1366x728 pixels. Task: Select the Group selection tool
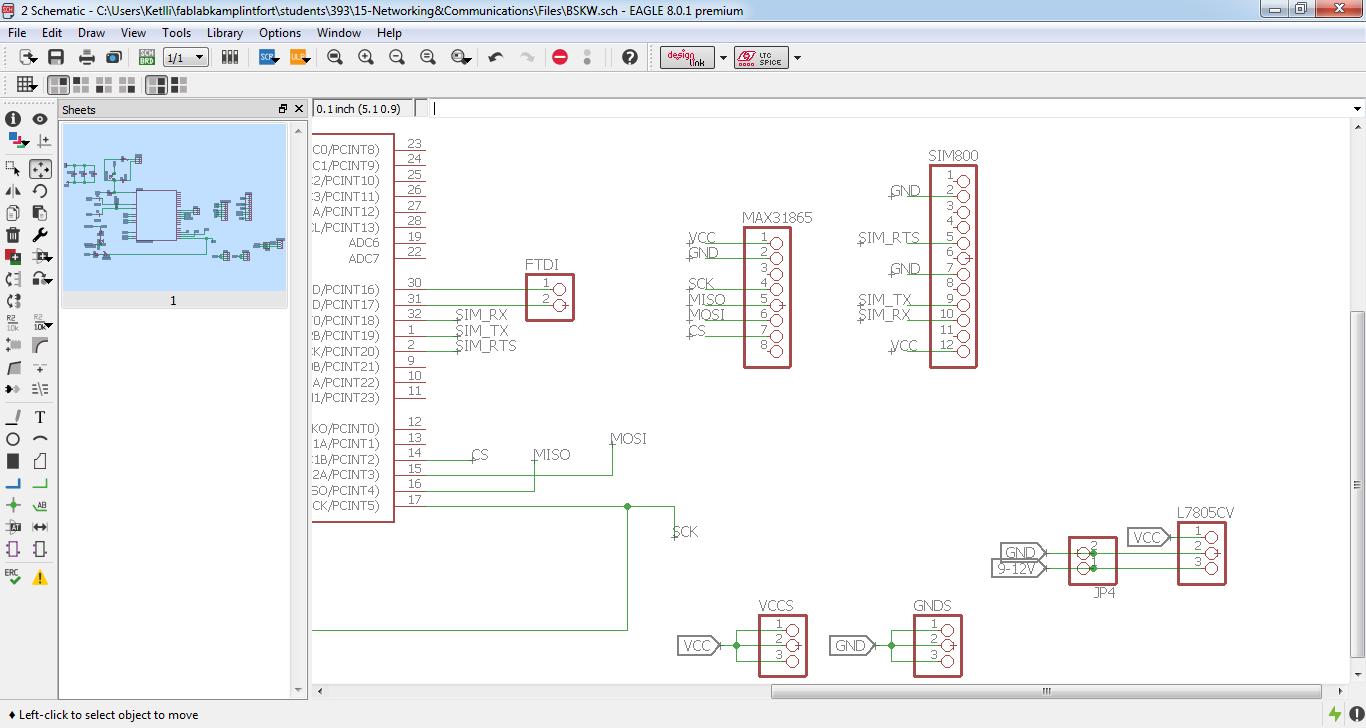click(x=14, y=168)
